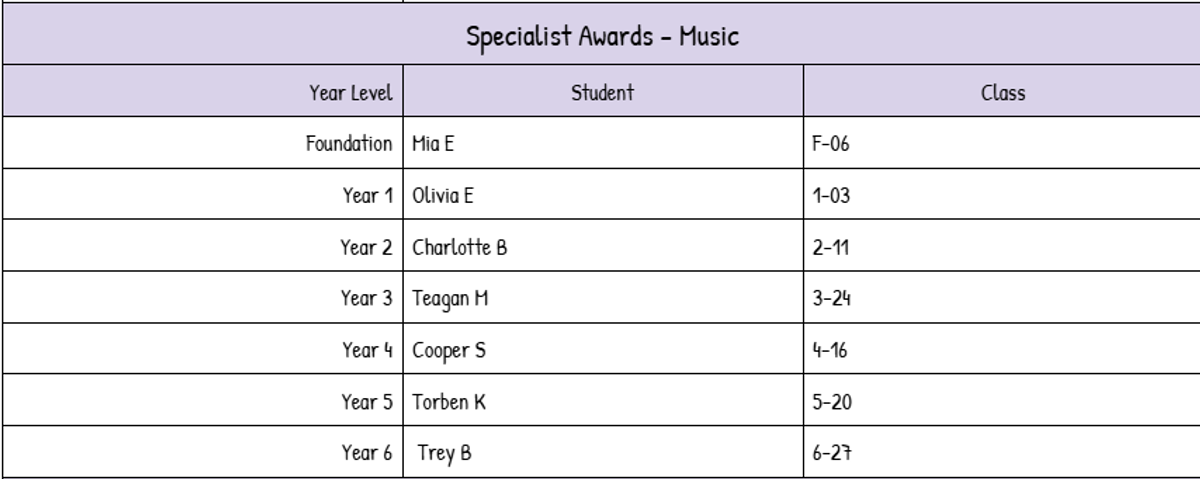Select the 'Year 6' cell
The height and width of the screenshot is (479, 1200).
coord(367,453)
